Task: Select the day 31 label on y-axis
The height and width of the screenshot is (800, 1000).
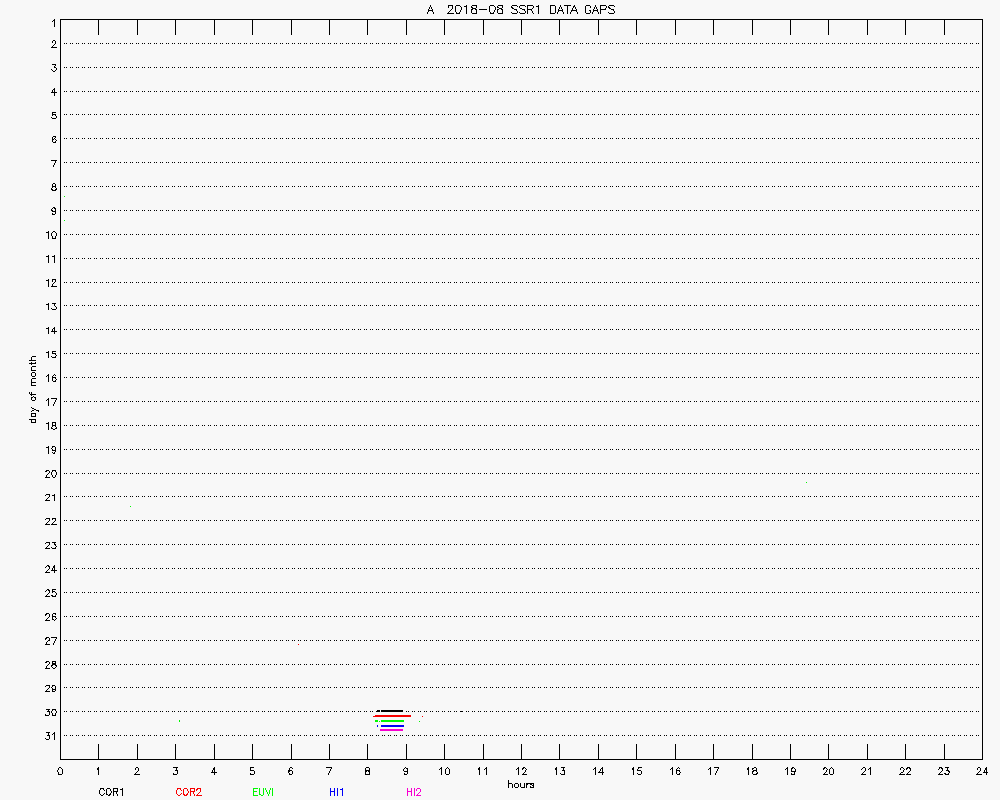Action: point(48,736)
